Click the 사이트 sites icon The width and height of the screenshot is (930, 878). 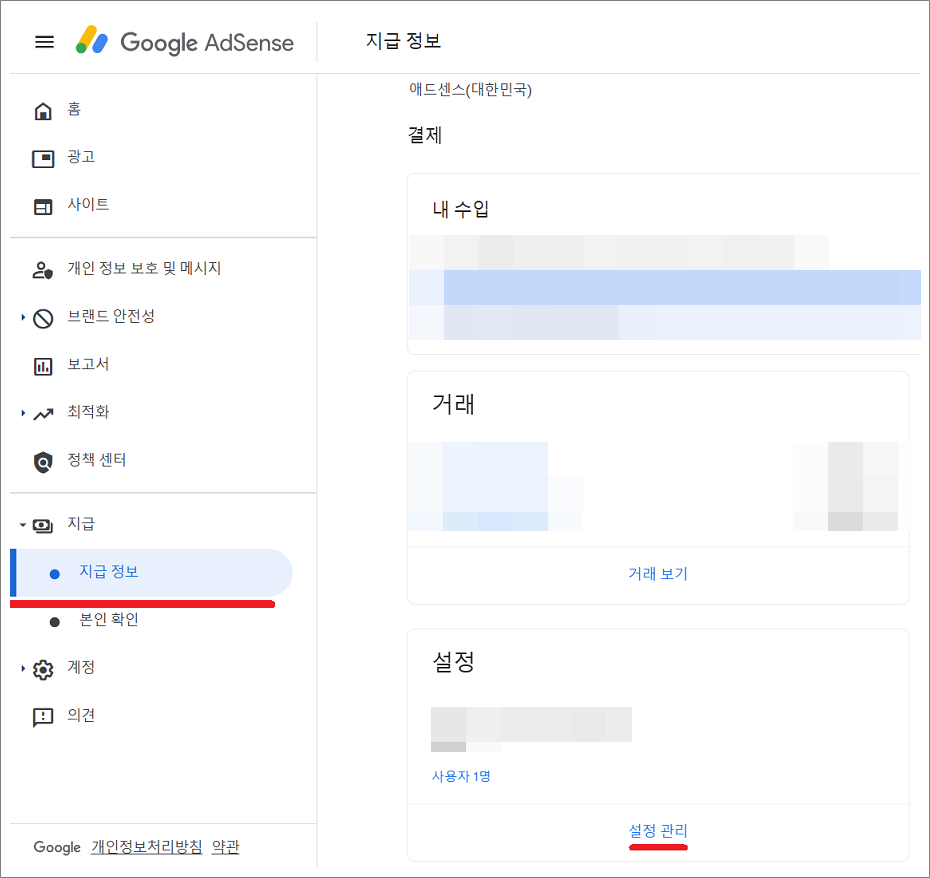pyautogui.click(x=44, y=204)
